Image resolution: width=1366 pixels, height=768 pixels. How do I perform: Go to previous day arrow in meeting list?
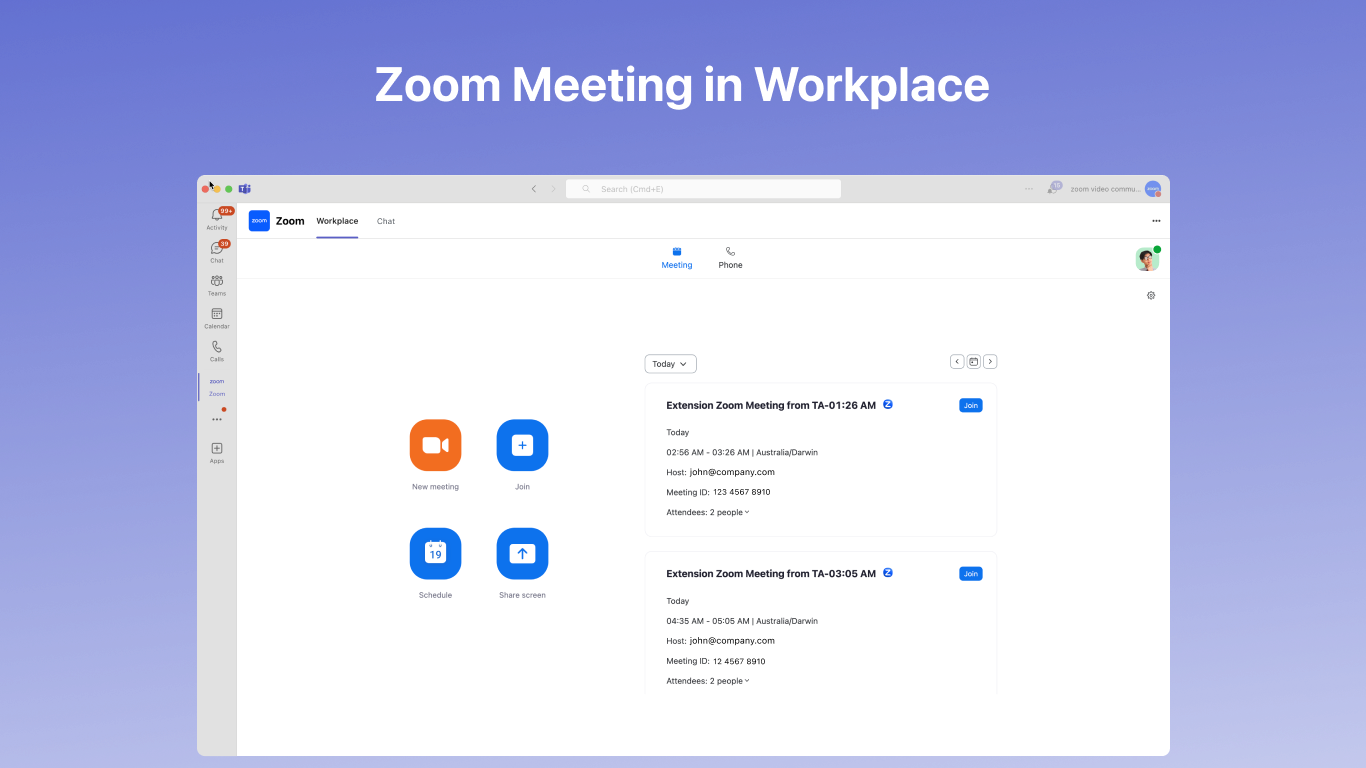(957, 362)
